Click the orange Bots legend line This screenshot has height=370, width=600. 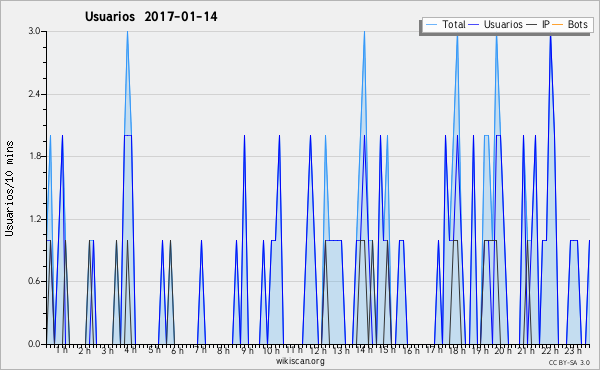point(558,25)
